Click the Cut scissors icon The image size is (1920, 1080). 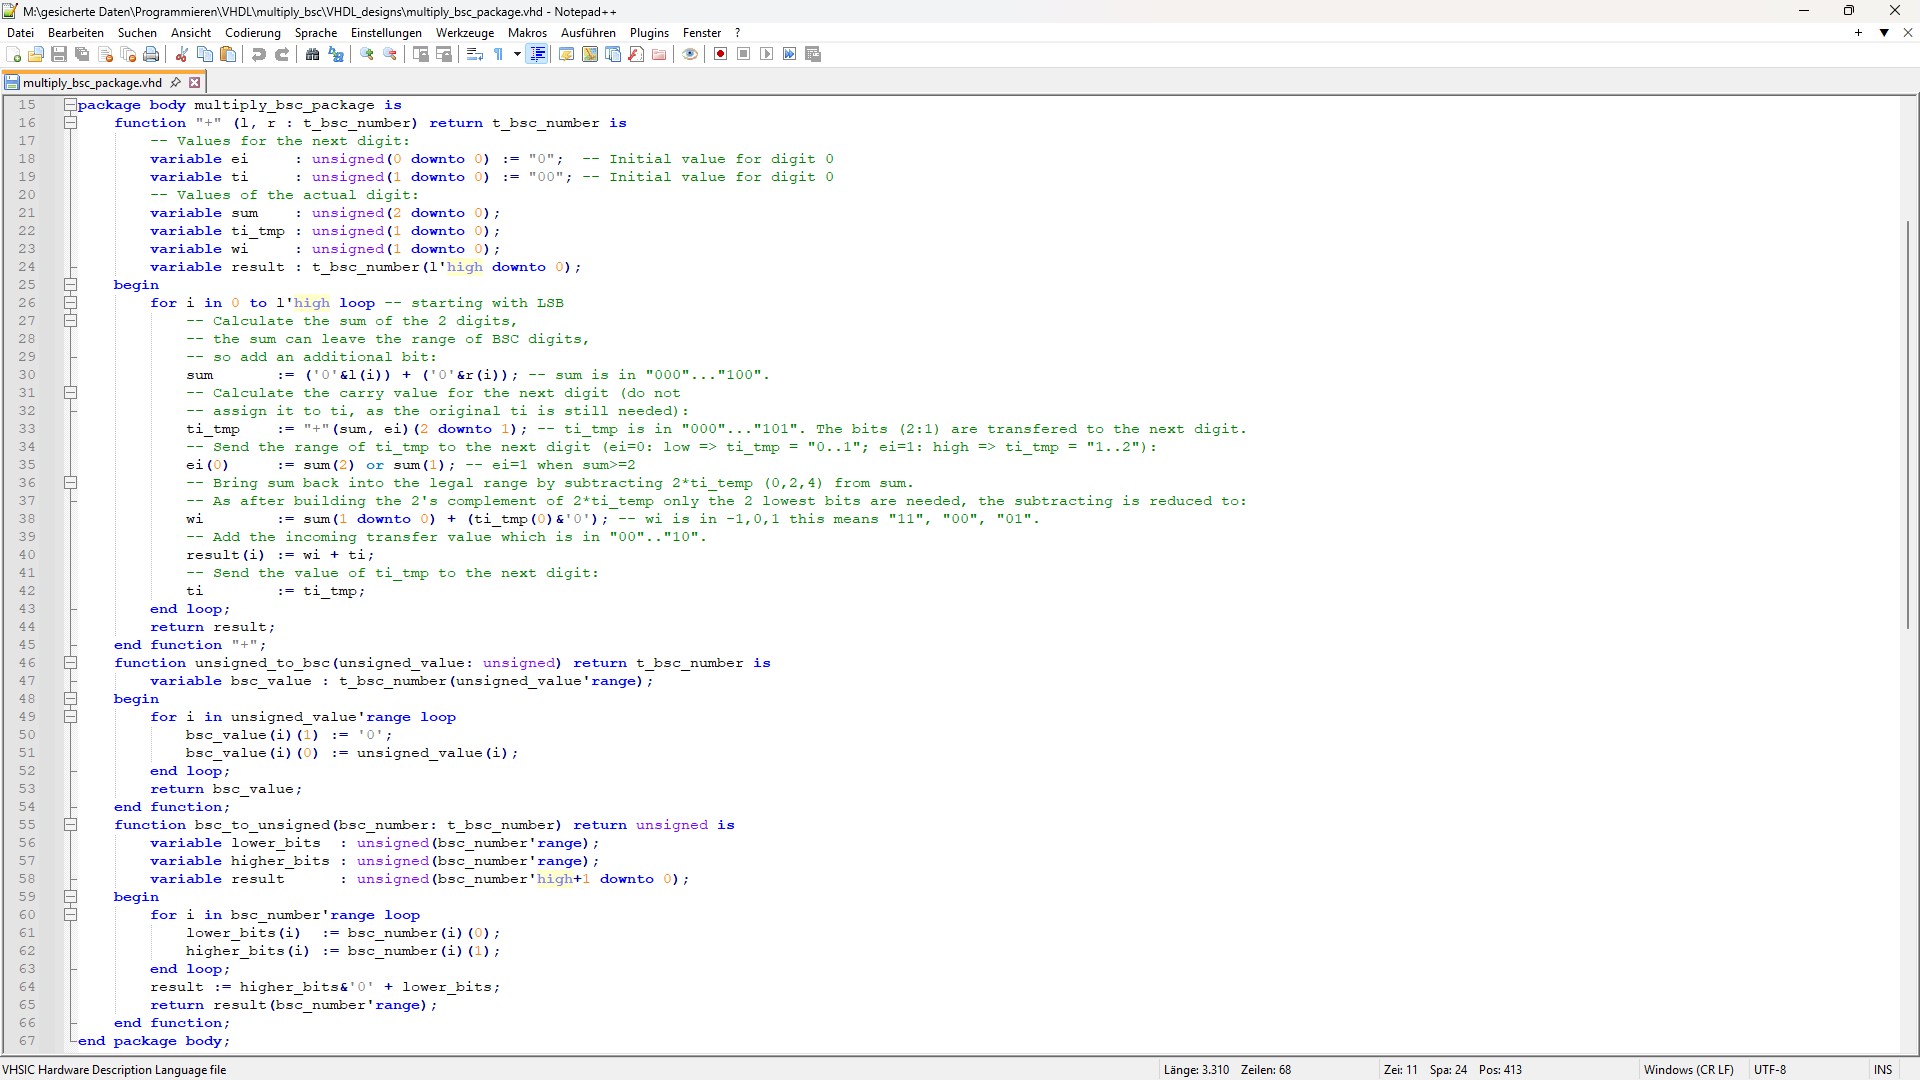(182, 54)
